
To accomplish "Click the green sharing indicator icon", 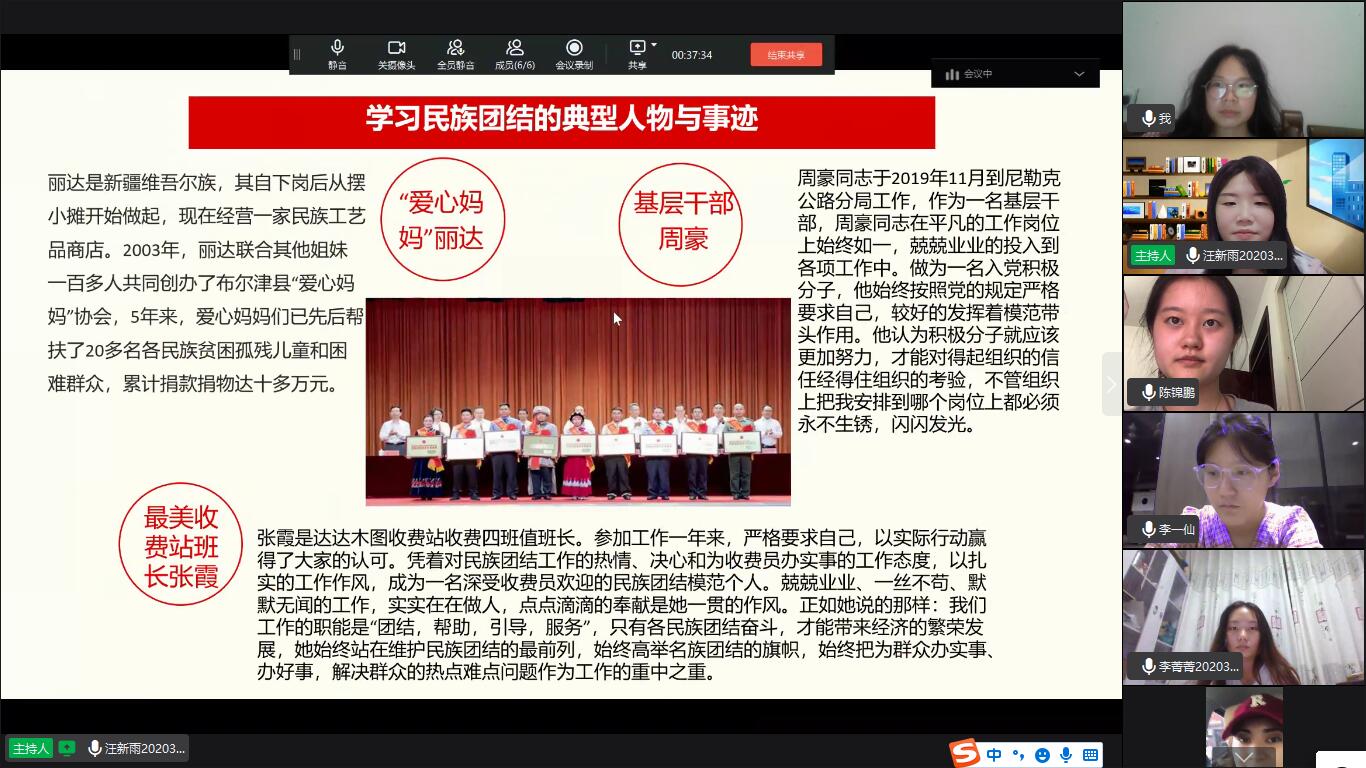I will pos(67,748).
